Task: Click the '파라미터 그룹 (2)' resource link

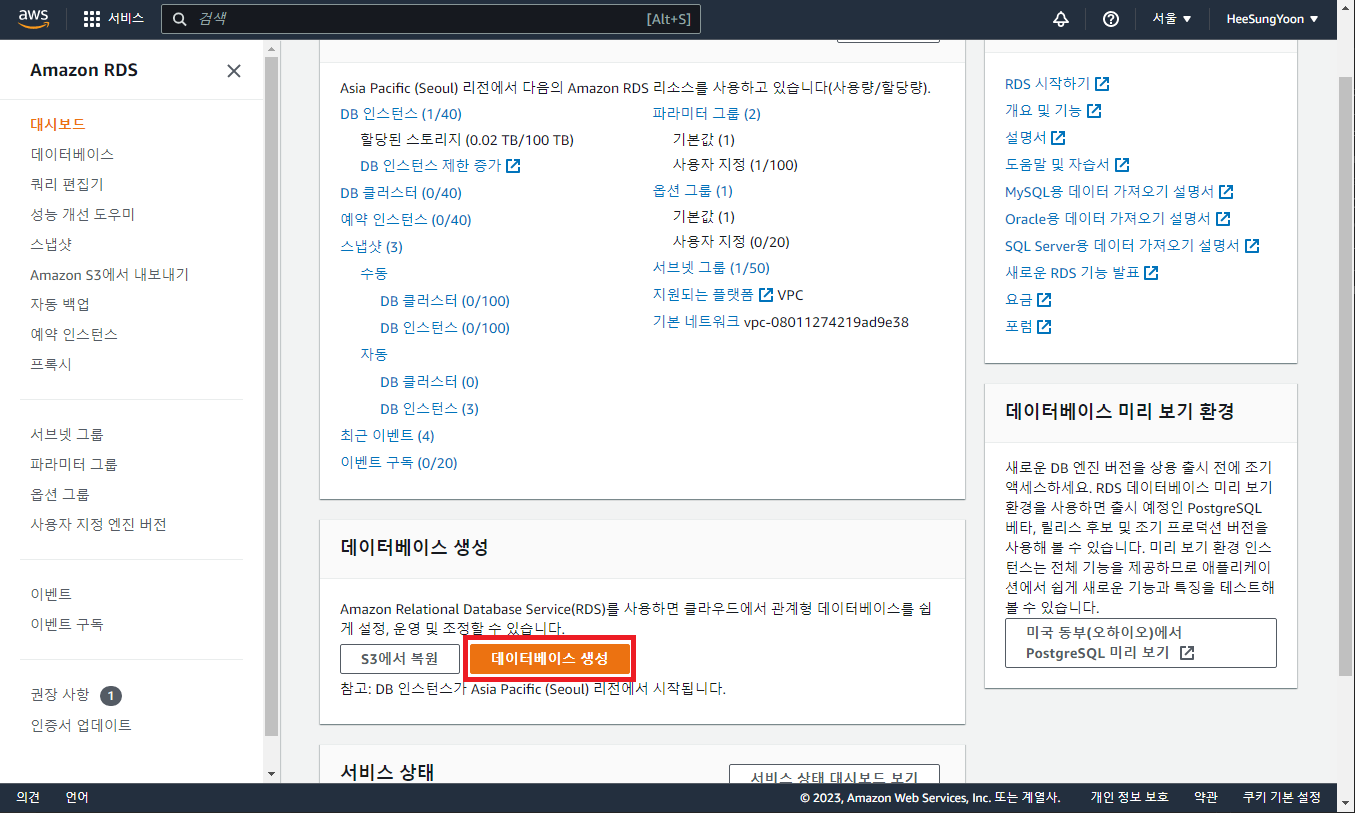Action: click(706, 114)
